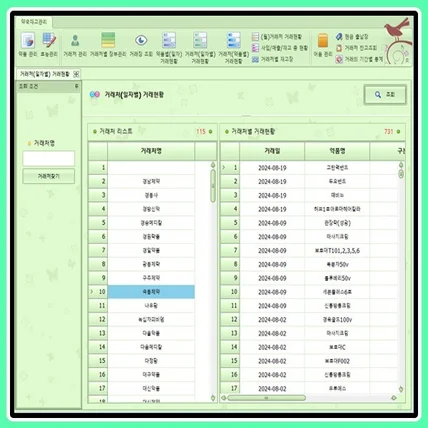Open 거래처별 장부관리 ledger icon
Image resolution: width=428 pixels, height=428 pixels.
click(108, 44)
